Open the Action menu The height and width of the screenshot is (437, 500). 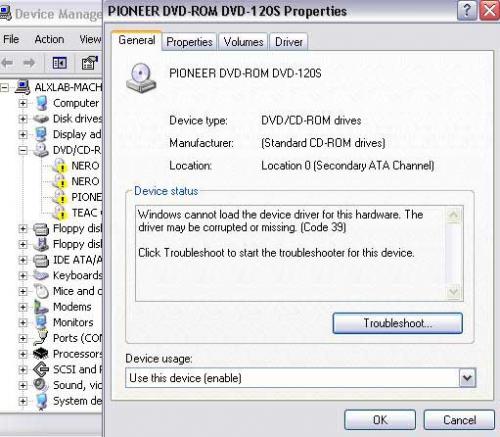[x=49, y=39]
